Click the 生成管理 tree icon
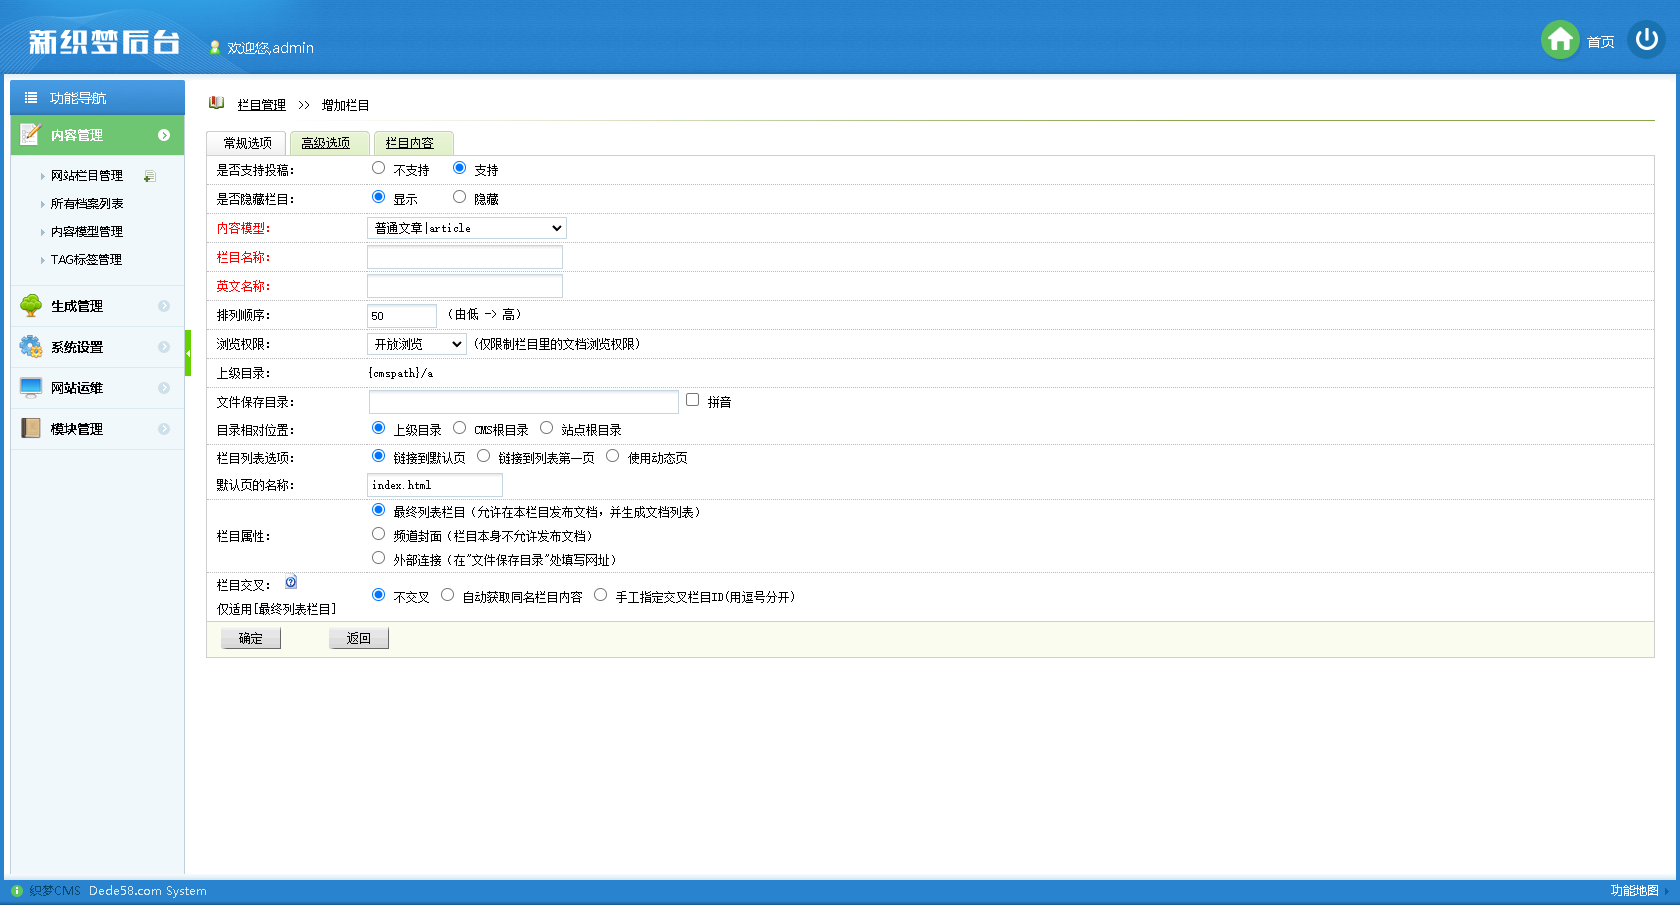The height and width of the screenshot is (905, 1680). (x=31, y=305)
